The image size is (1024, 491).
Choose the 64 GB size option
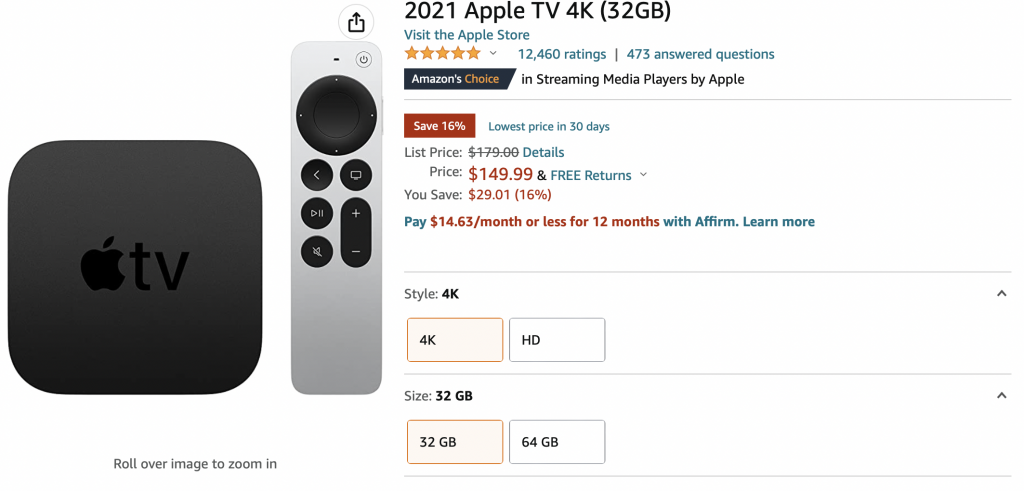(x=557, y=442)
